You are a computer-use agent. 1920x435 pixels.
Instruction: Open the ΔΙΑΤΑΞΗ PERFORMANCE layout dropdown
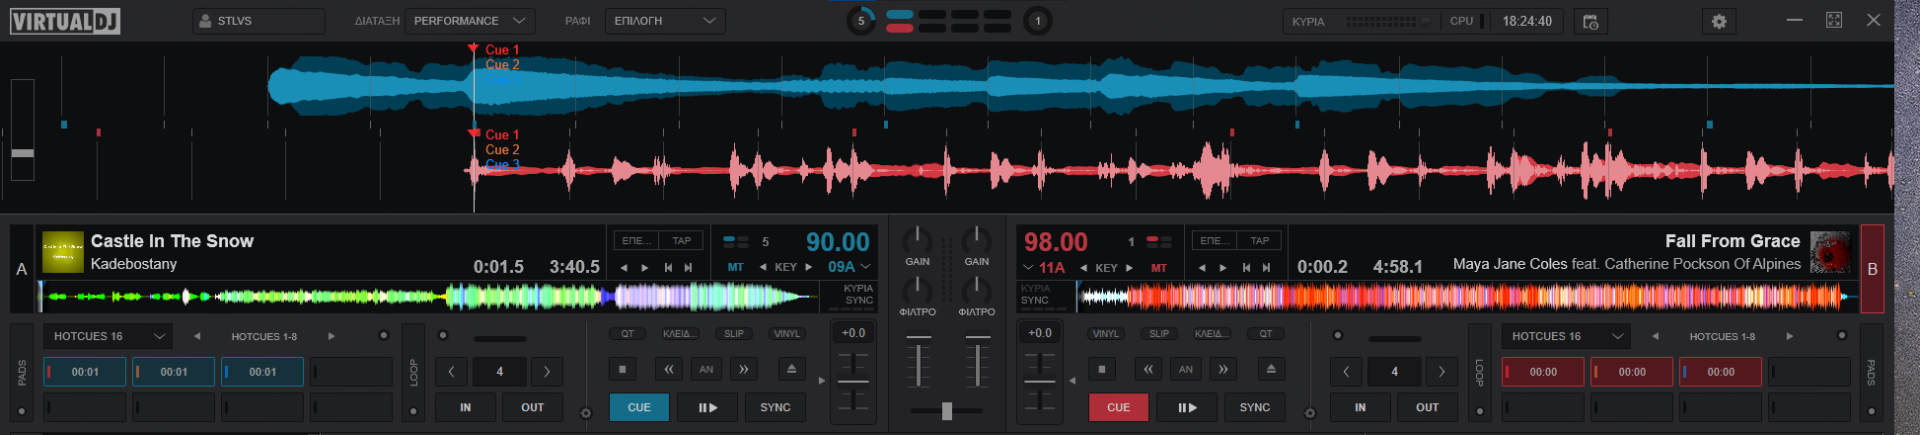click(x=469, y=21)
